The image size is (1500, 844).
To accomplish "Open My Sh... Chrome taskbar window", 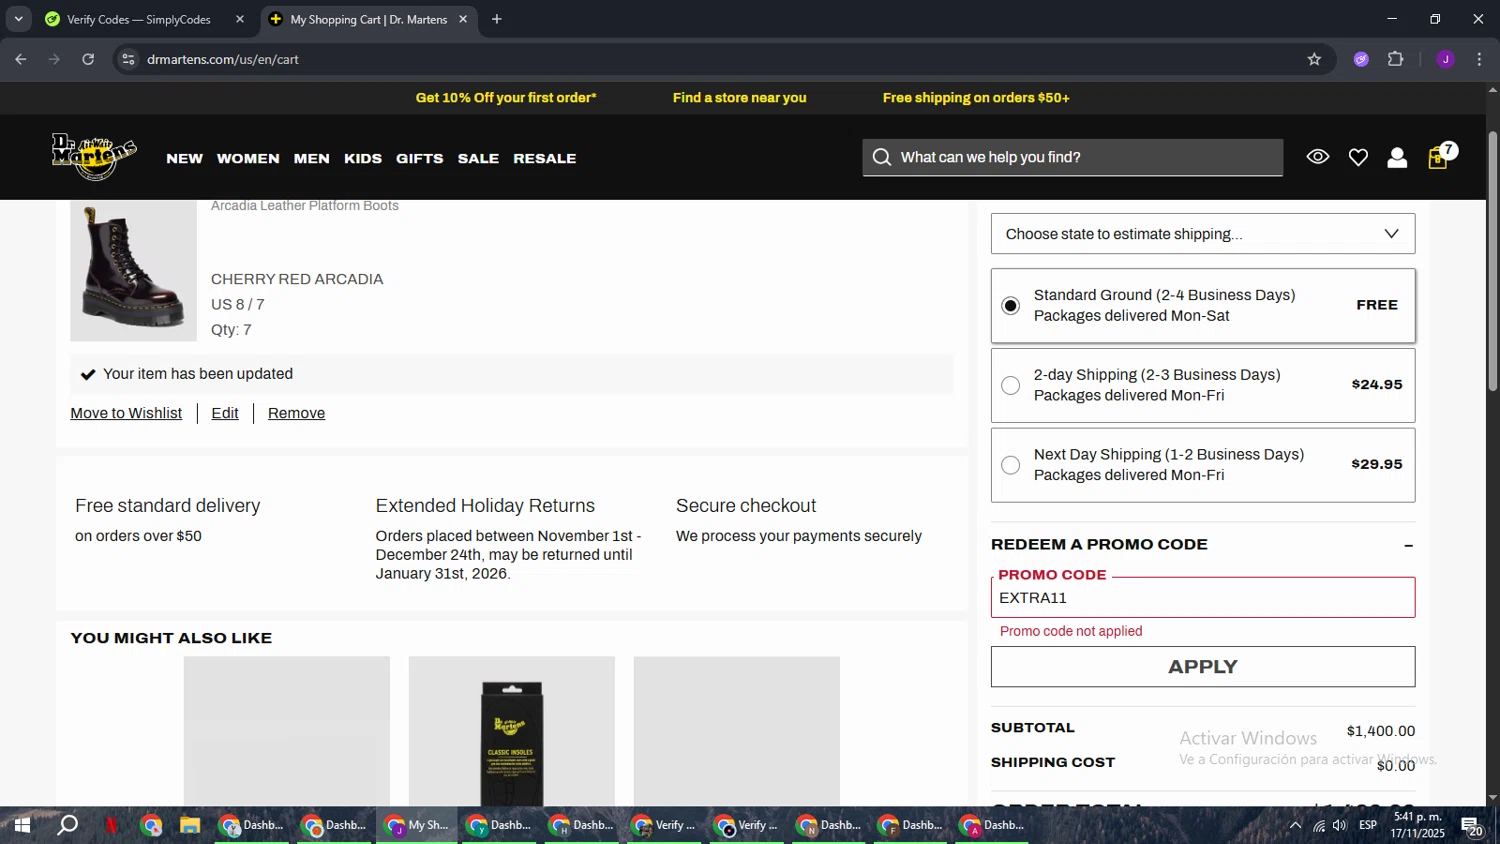I will point(417,825).
